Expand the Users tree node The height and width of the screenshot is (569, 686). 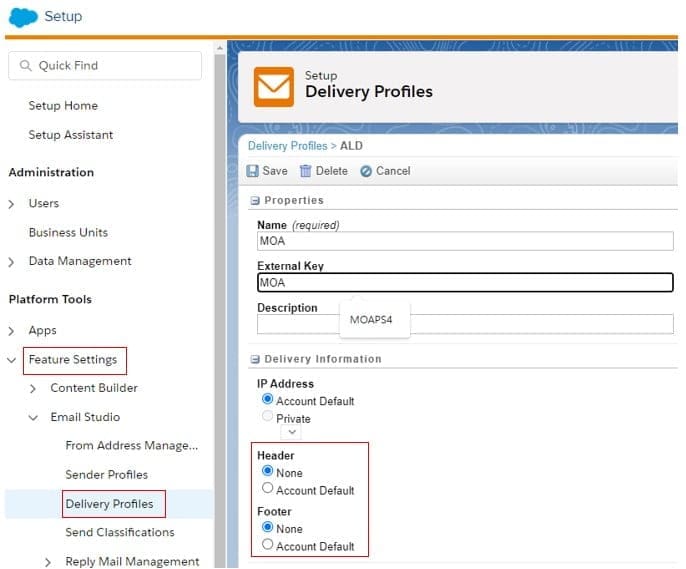point(12,204)
